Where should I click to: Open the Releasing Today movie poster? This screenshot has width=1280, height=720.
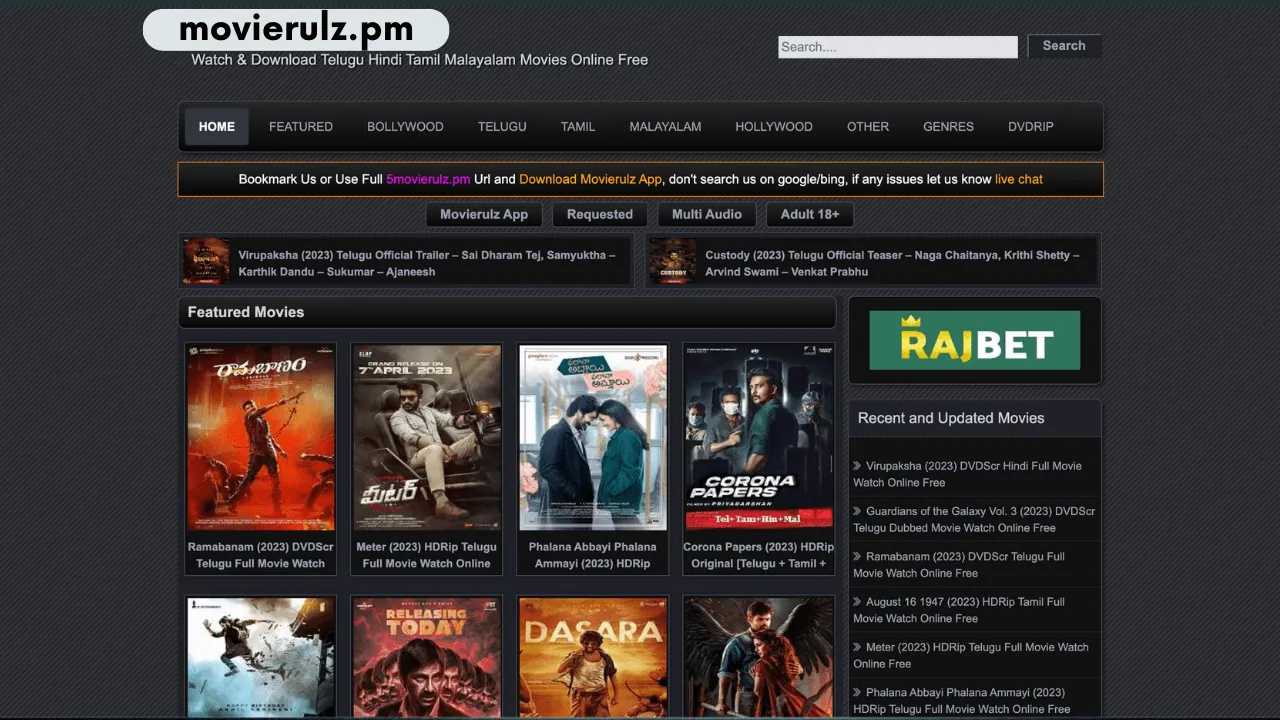coord(427,657)
